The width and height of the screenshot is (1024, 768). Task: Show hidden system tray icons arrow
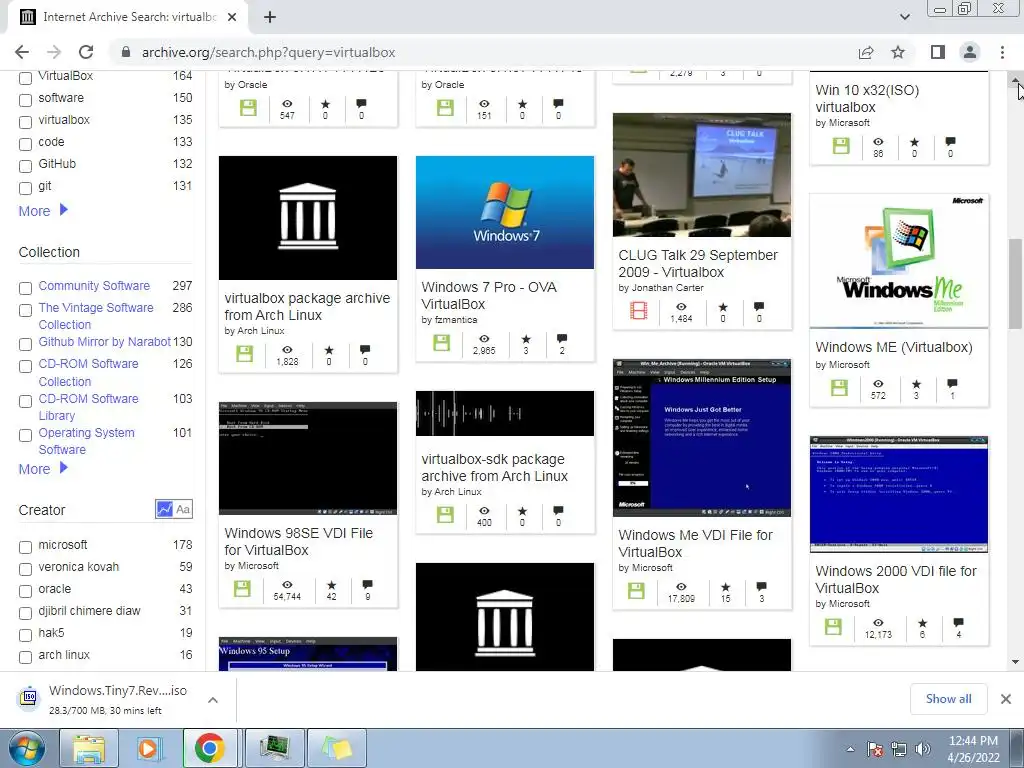[x=850, y=749]
